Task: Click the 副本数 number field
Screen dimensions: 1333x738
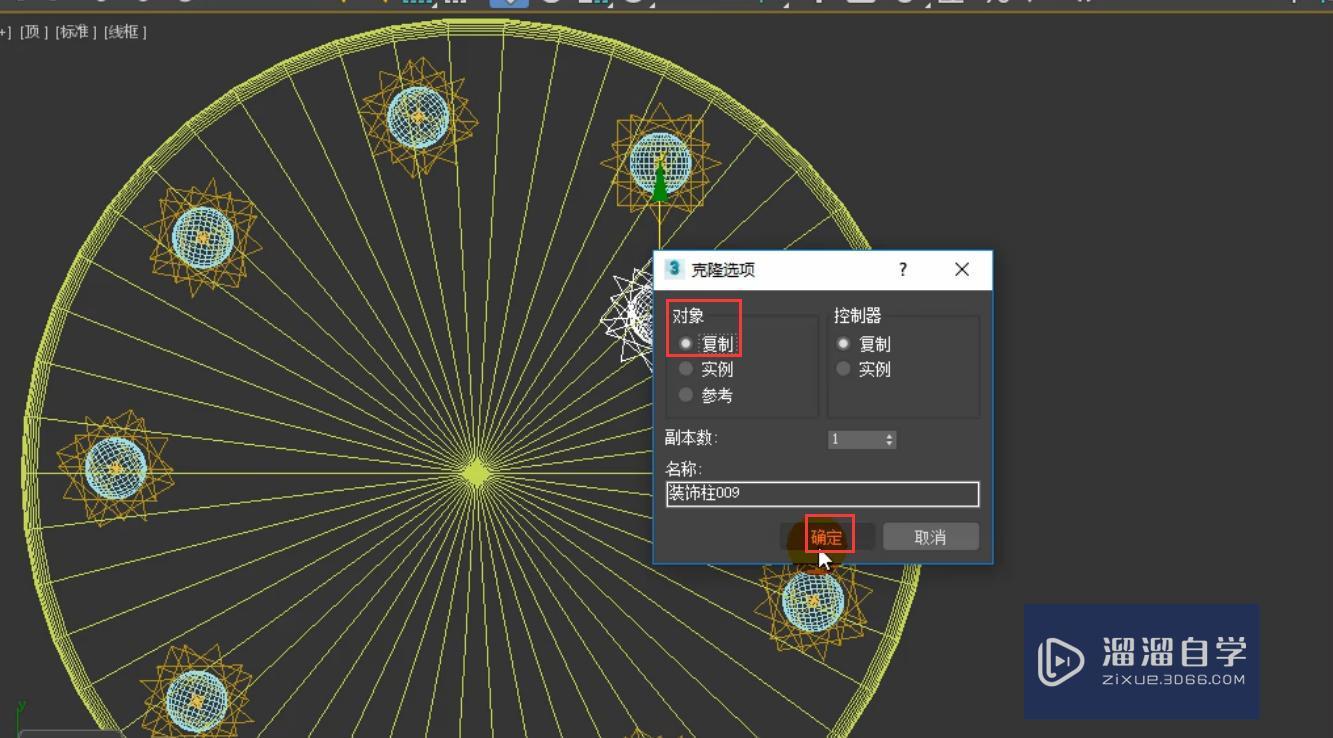Action: pyautogui.click(x=855, y=439)
